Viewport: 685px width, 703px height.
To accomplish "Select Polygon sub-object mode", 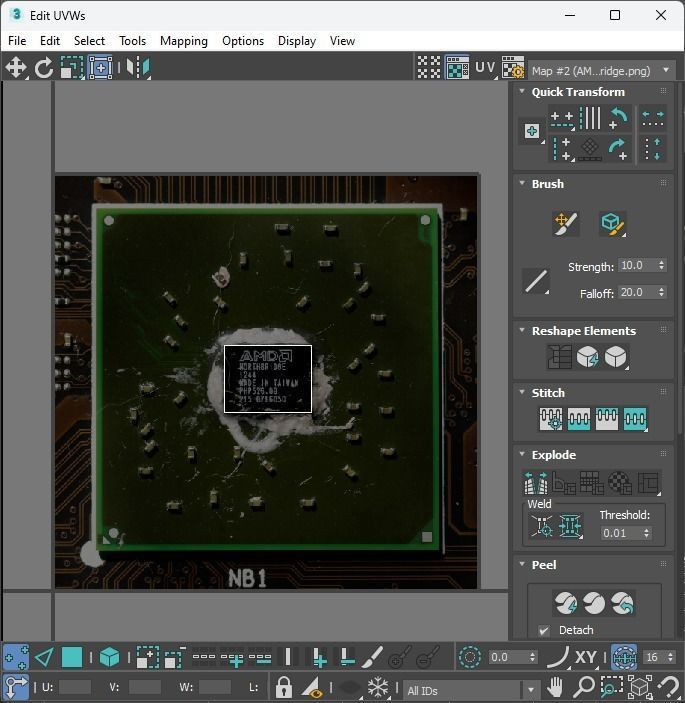I will pyautogui.click(x=72, y=657).
